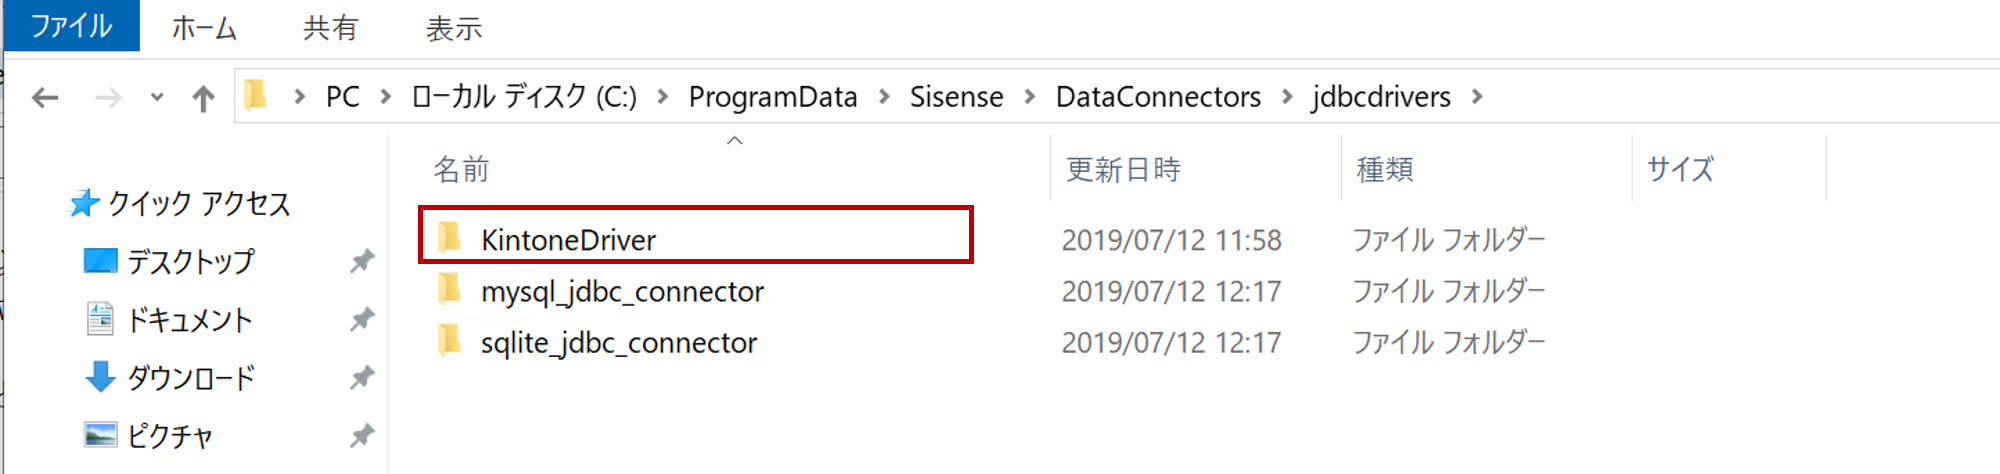Click the pin icon beside ピクチャ
This screenshot has width=2000, height=474.
(361, 436)
